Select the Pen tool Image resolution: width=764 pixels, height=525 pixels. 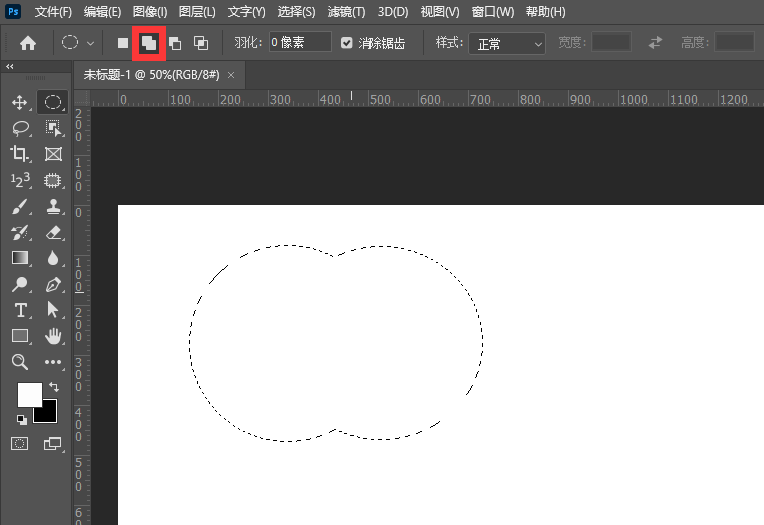click(x=54, y=284)
